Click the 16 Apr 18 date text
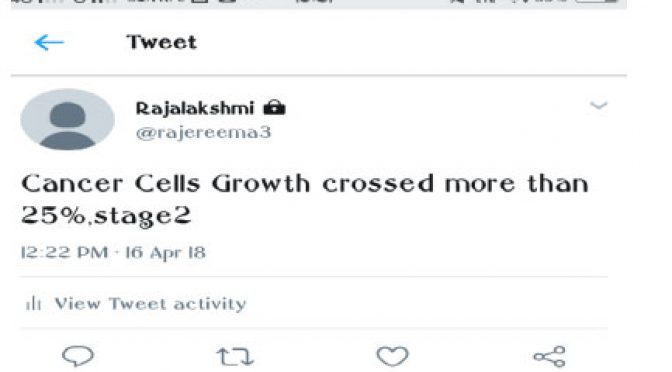672x372 pixels. point(165,252)
